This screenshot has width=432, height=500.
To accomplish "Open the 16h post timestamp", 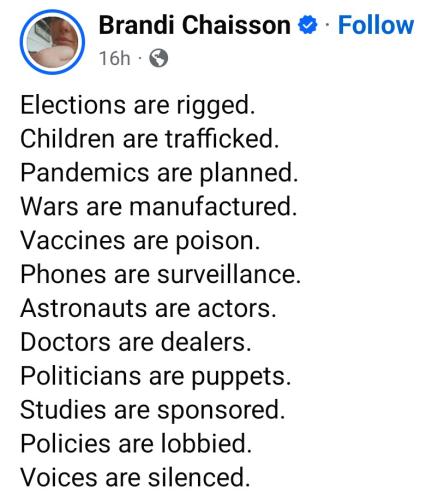I will tap(115, 58).
